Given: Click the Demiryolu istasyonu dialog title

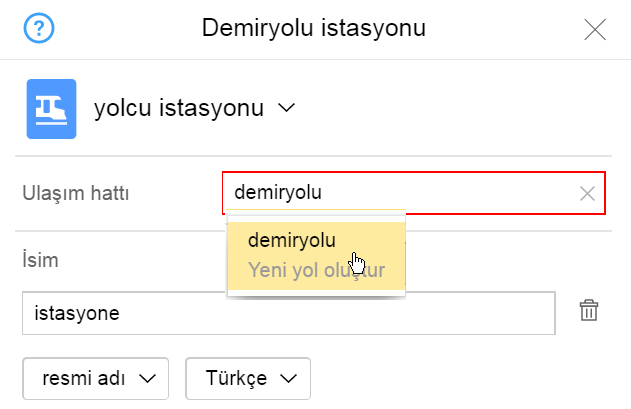Looking at the screenshot, I should point(314,28).
